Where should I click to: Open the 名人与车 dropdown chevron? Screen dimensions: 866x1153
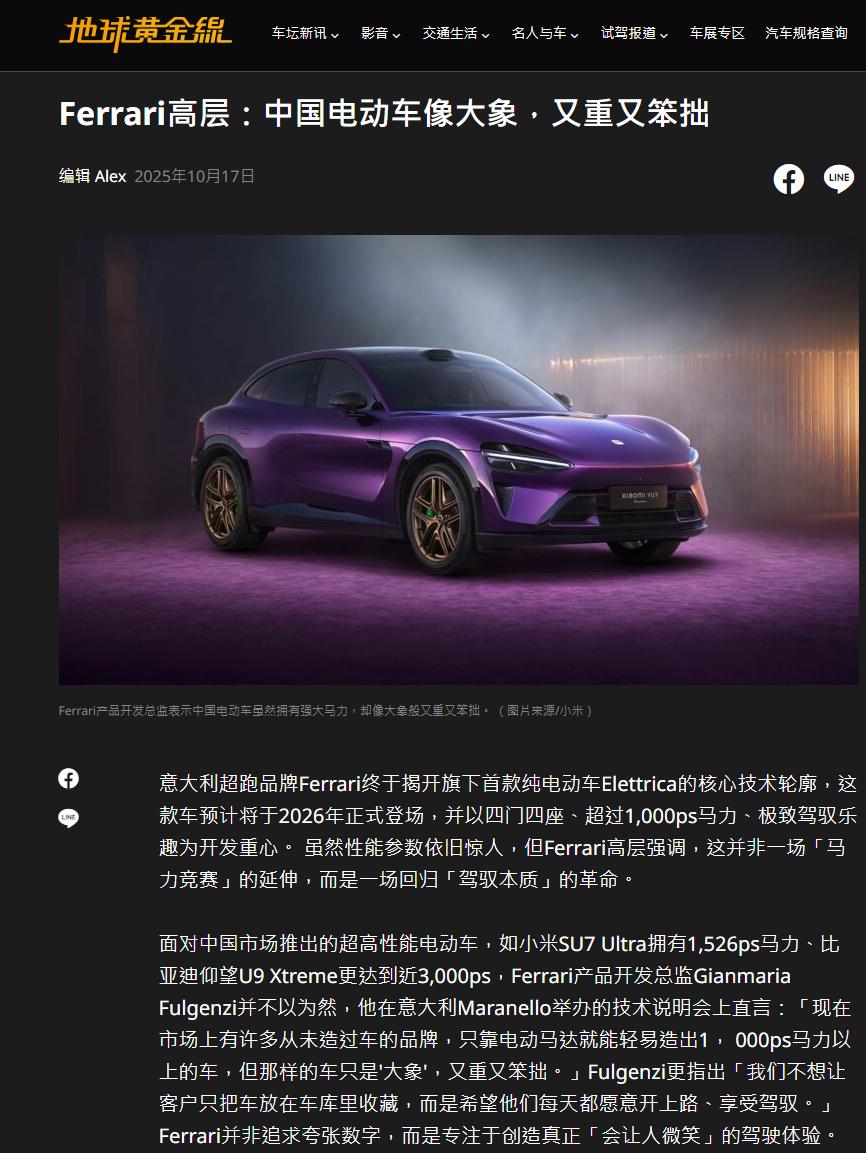[574, 35]
